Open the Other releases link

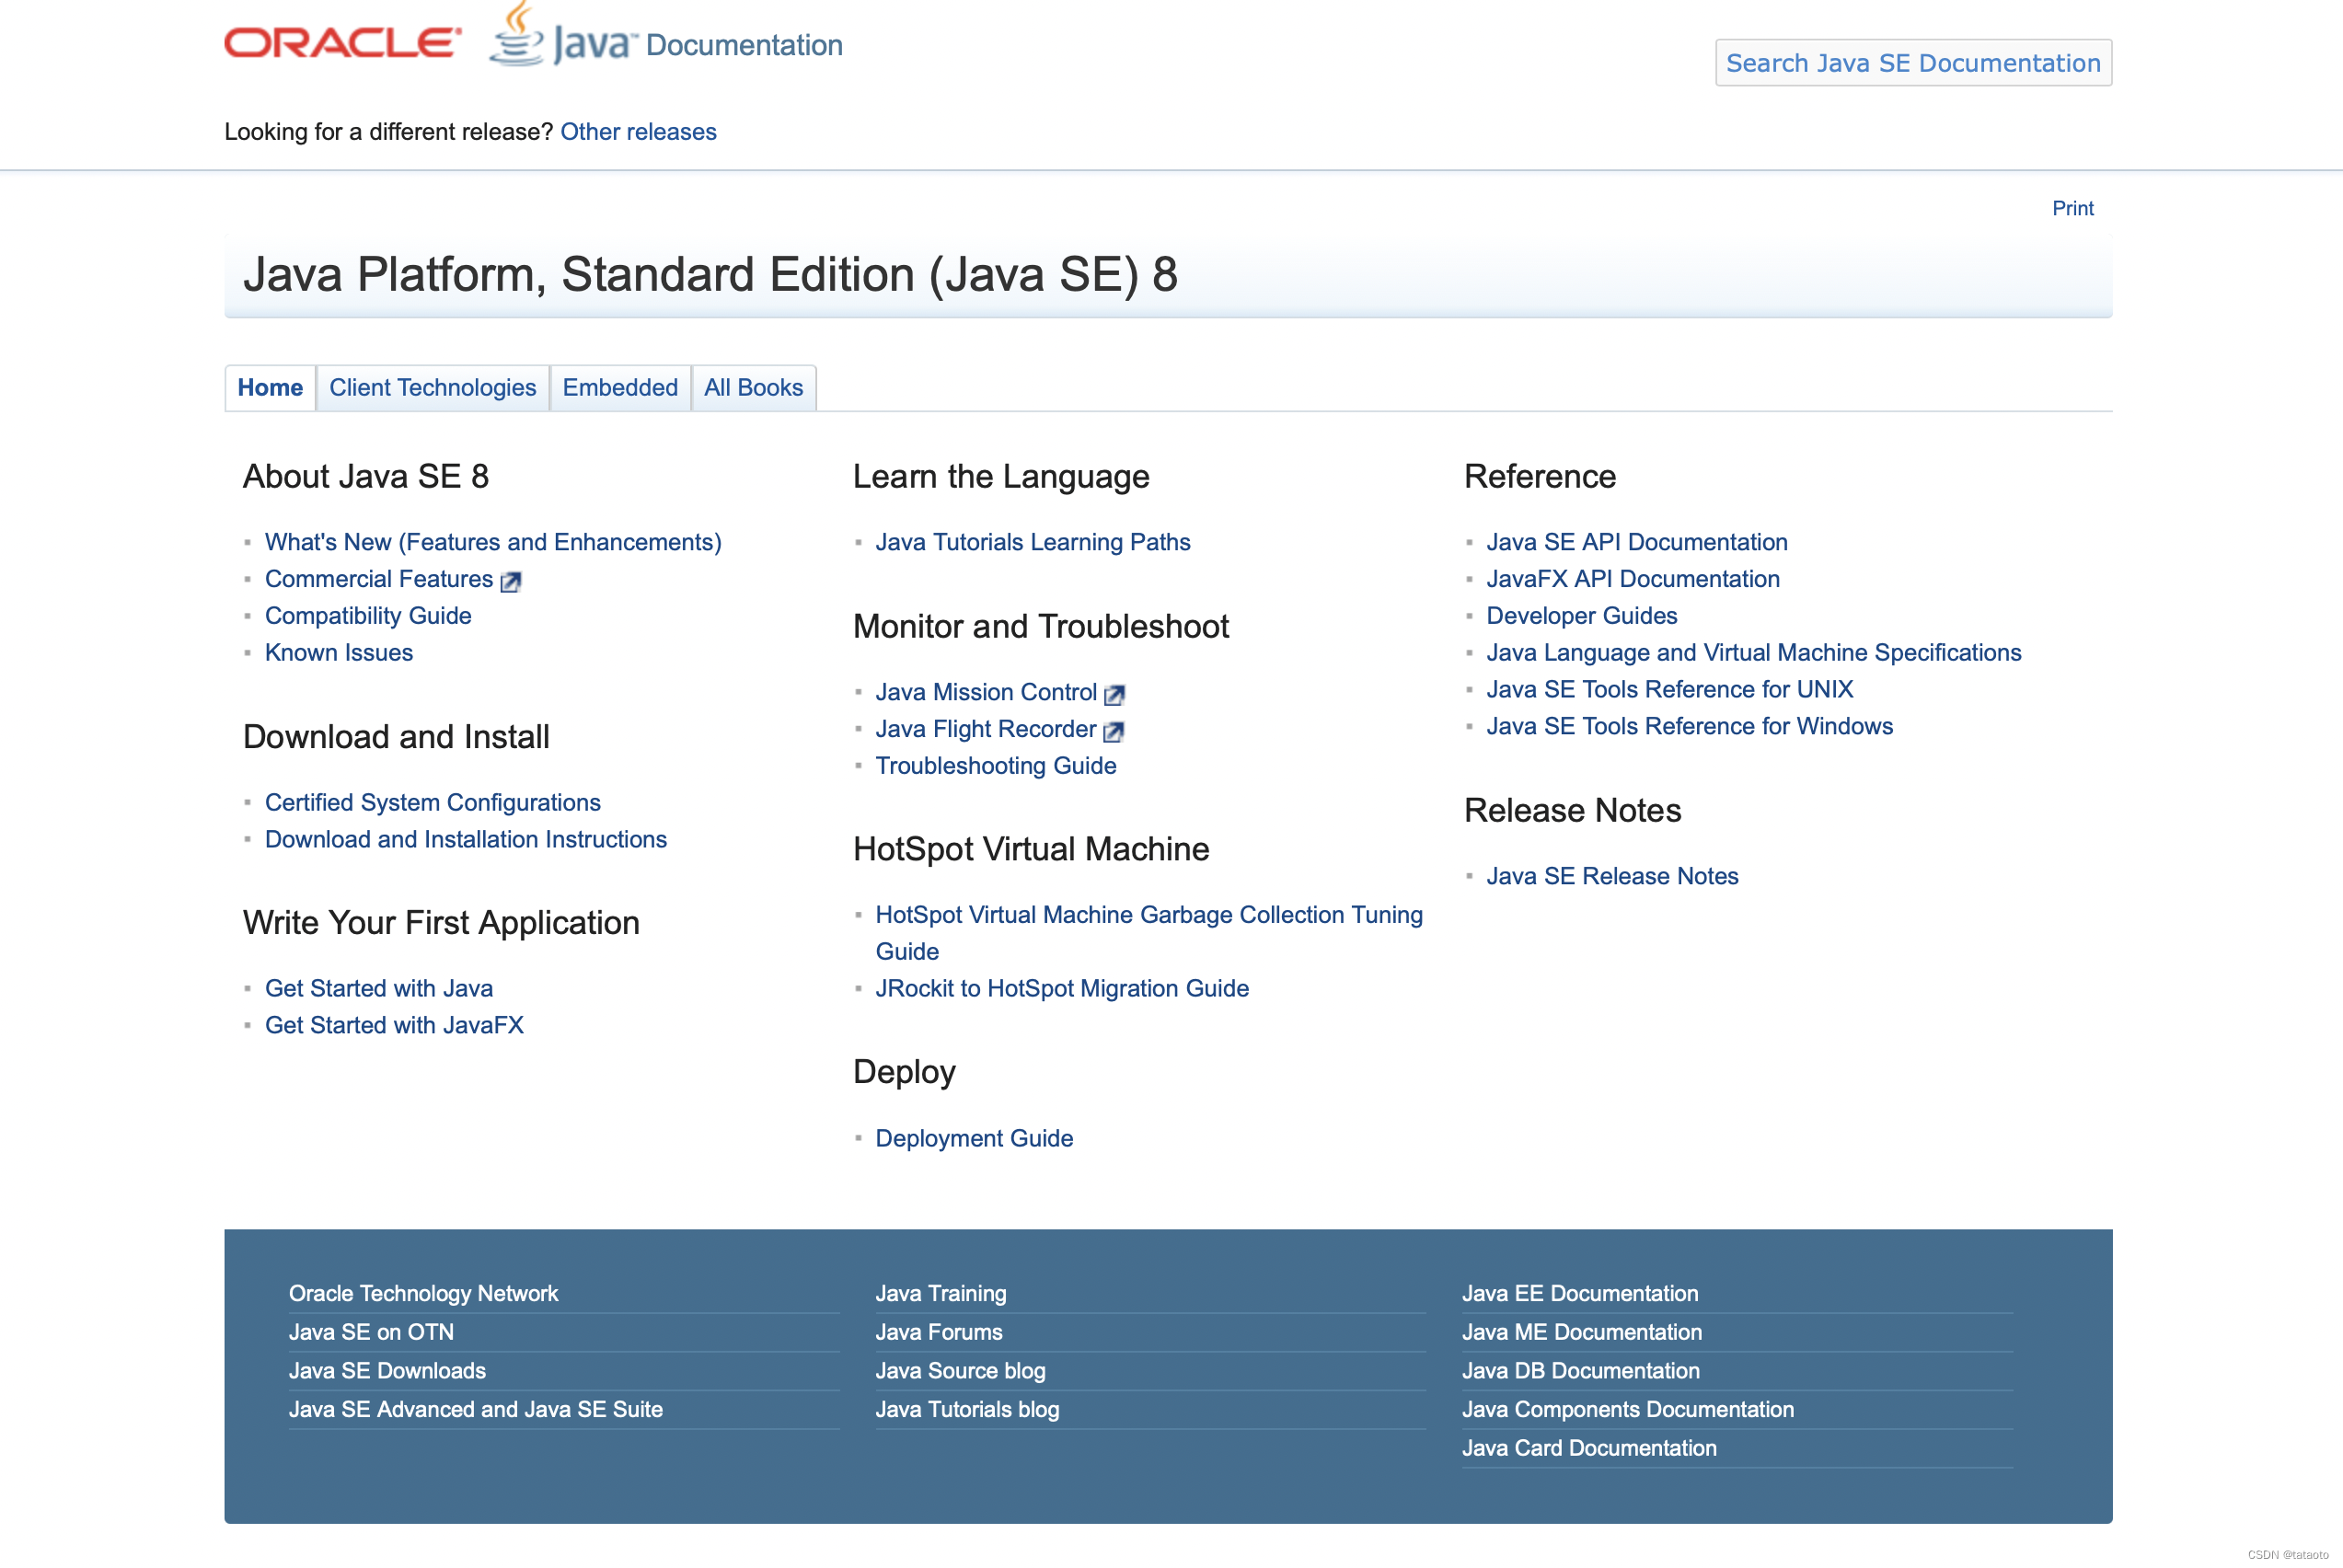(x=638, y=132)
